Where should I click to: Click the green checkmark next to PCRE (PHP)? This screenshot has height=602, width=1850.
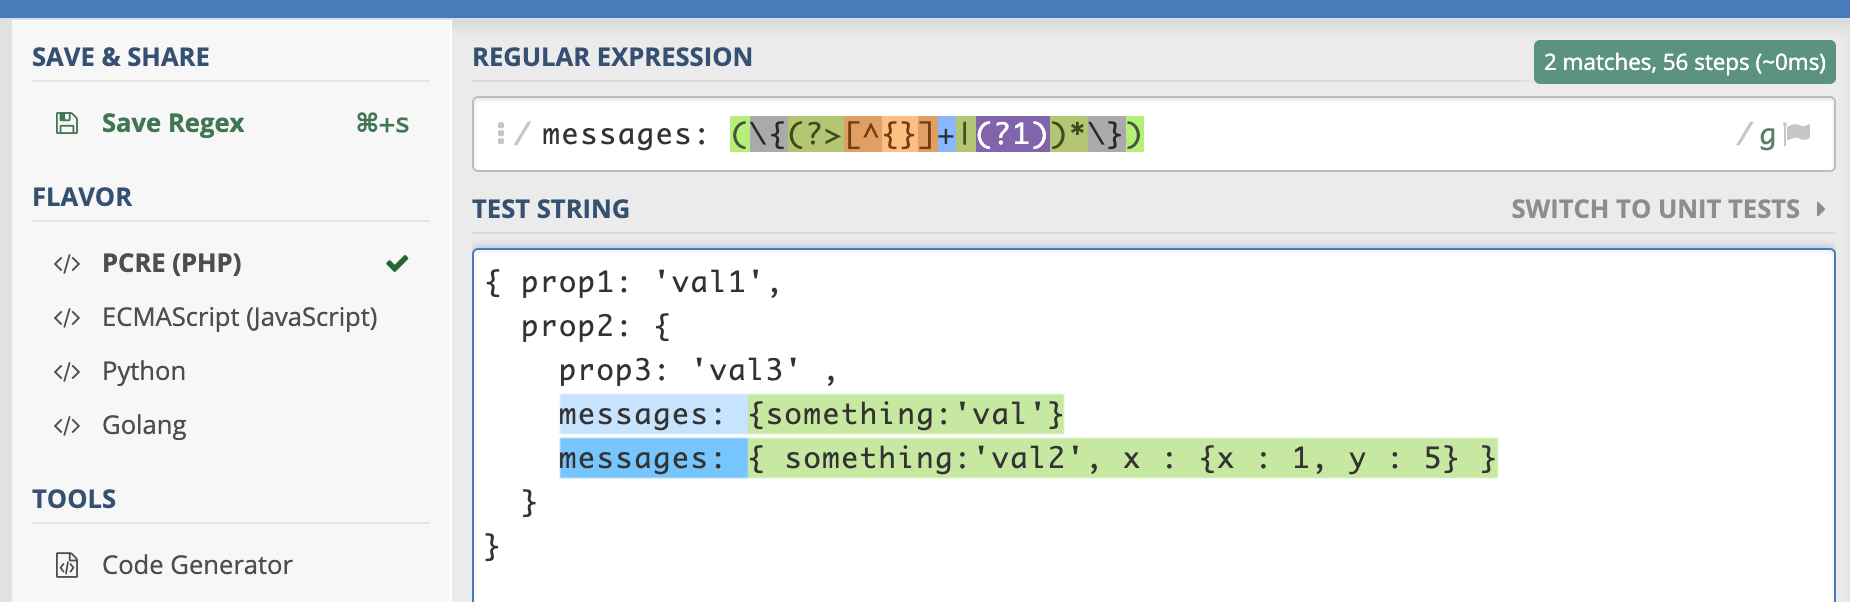[398, 263]
